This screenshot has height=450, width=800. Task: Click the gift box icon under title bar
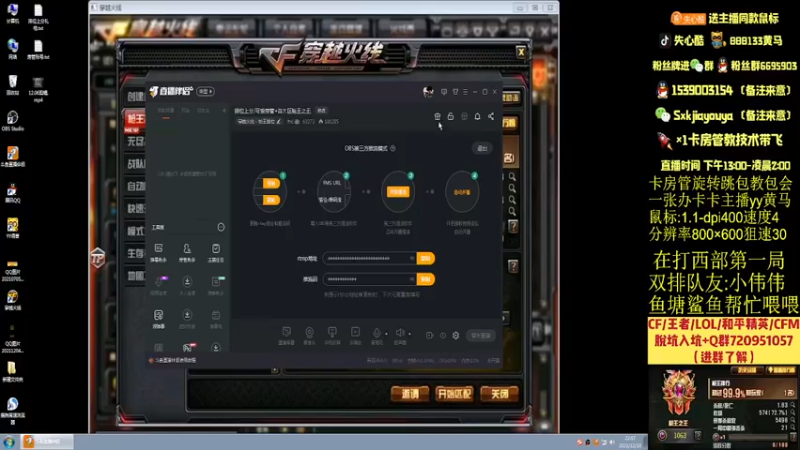tap(437, 116)
